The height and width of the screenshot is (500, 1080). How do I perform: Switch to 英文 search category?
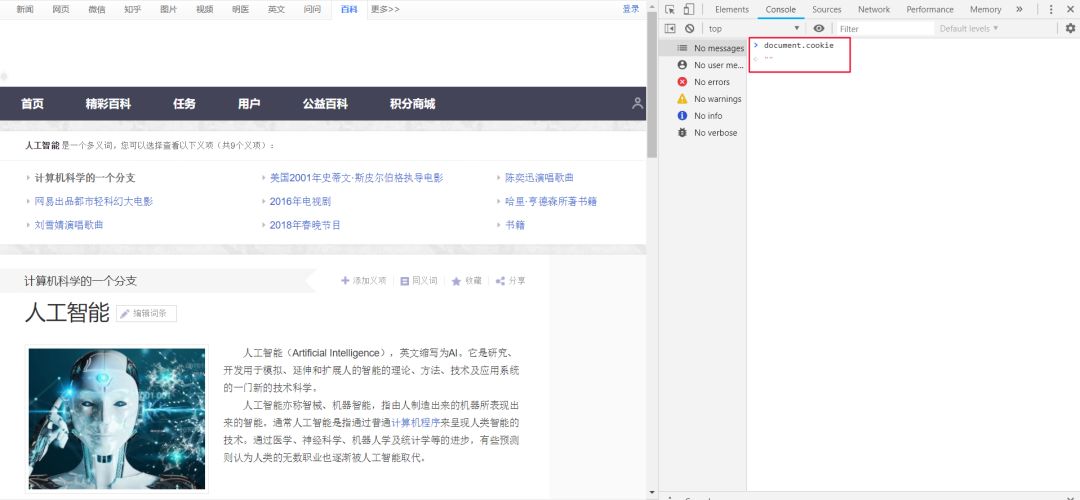(x=276, y=10)
